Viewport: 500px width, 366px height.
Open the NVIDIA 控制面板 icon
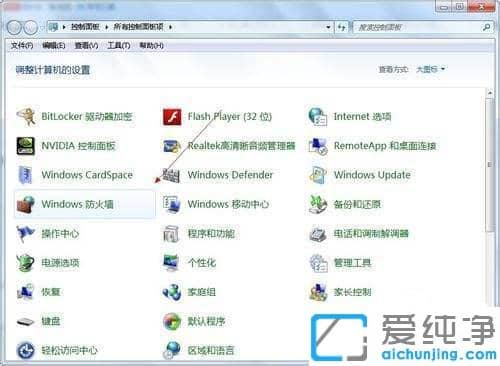coord(26,146)
